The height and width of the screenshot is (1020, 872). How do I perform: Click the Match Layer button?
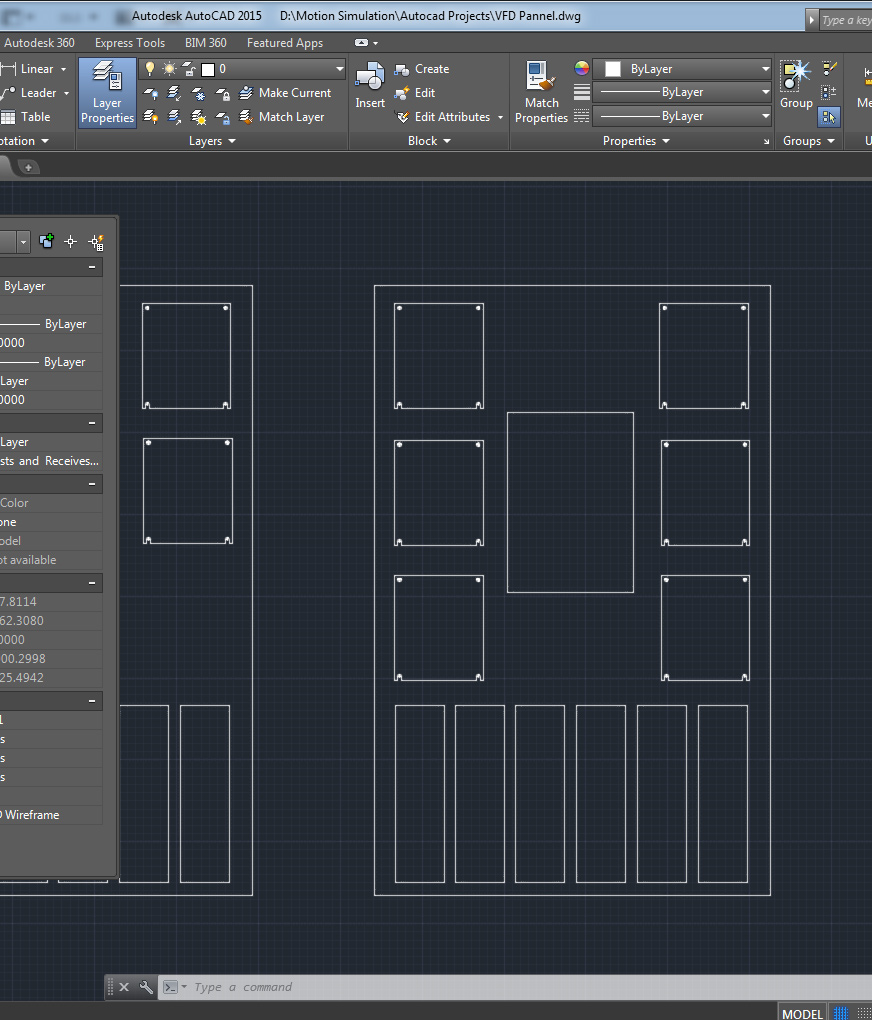pyautogui.click(x=282, y=117)
